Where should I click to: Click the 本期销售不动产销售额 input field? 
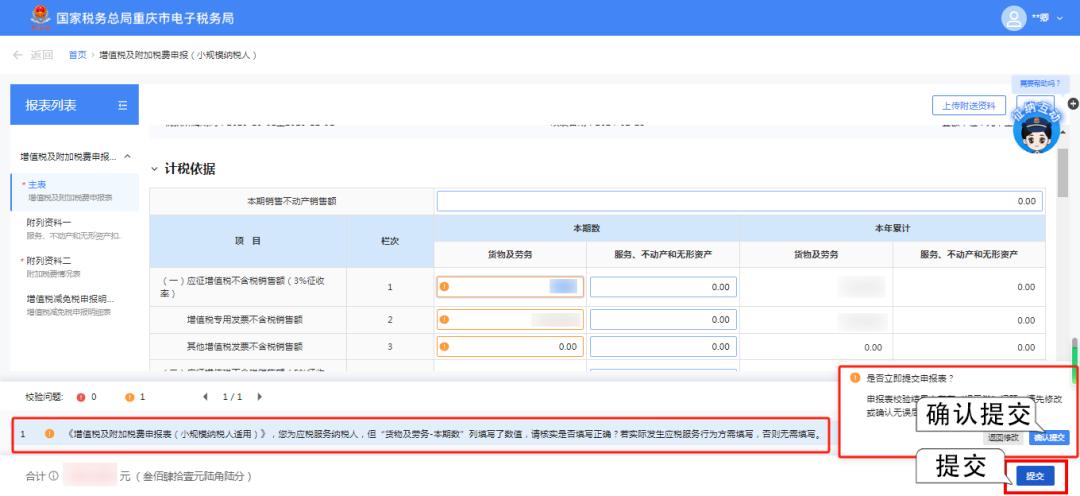pos(739,201)
